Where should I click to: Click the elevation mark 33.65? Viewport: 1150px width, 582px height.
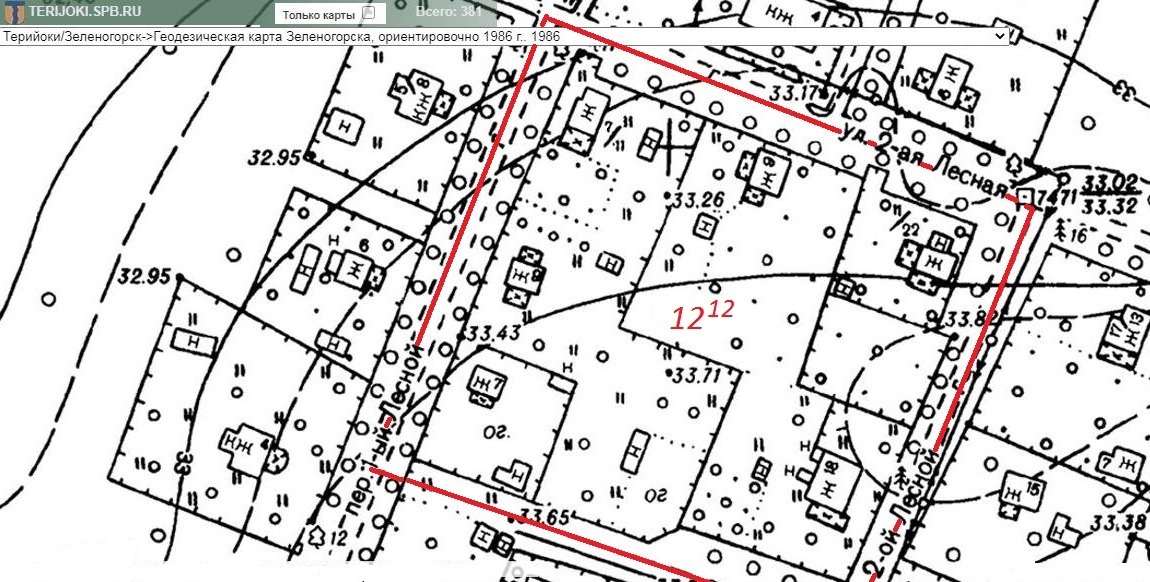pos(544,516)
